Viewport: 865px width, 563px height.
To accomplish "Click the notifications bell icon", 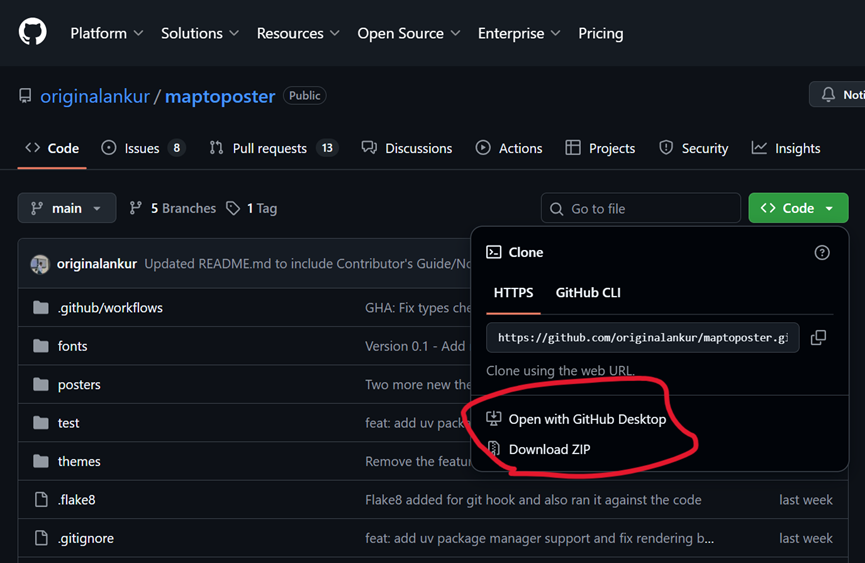I will tap(828, 95).
